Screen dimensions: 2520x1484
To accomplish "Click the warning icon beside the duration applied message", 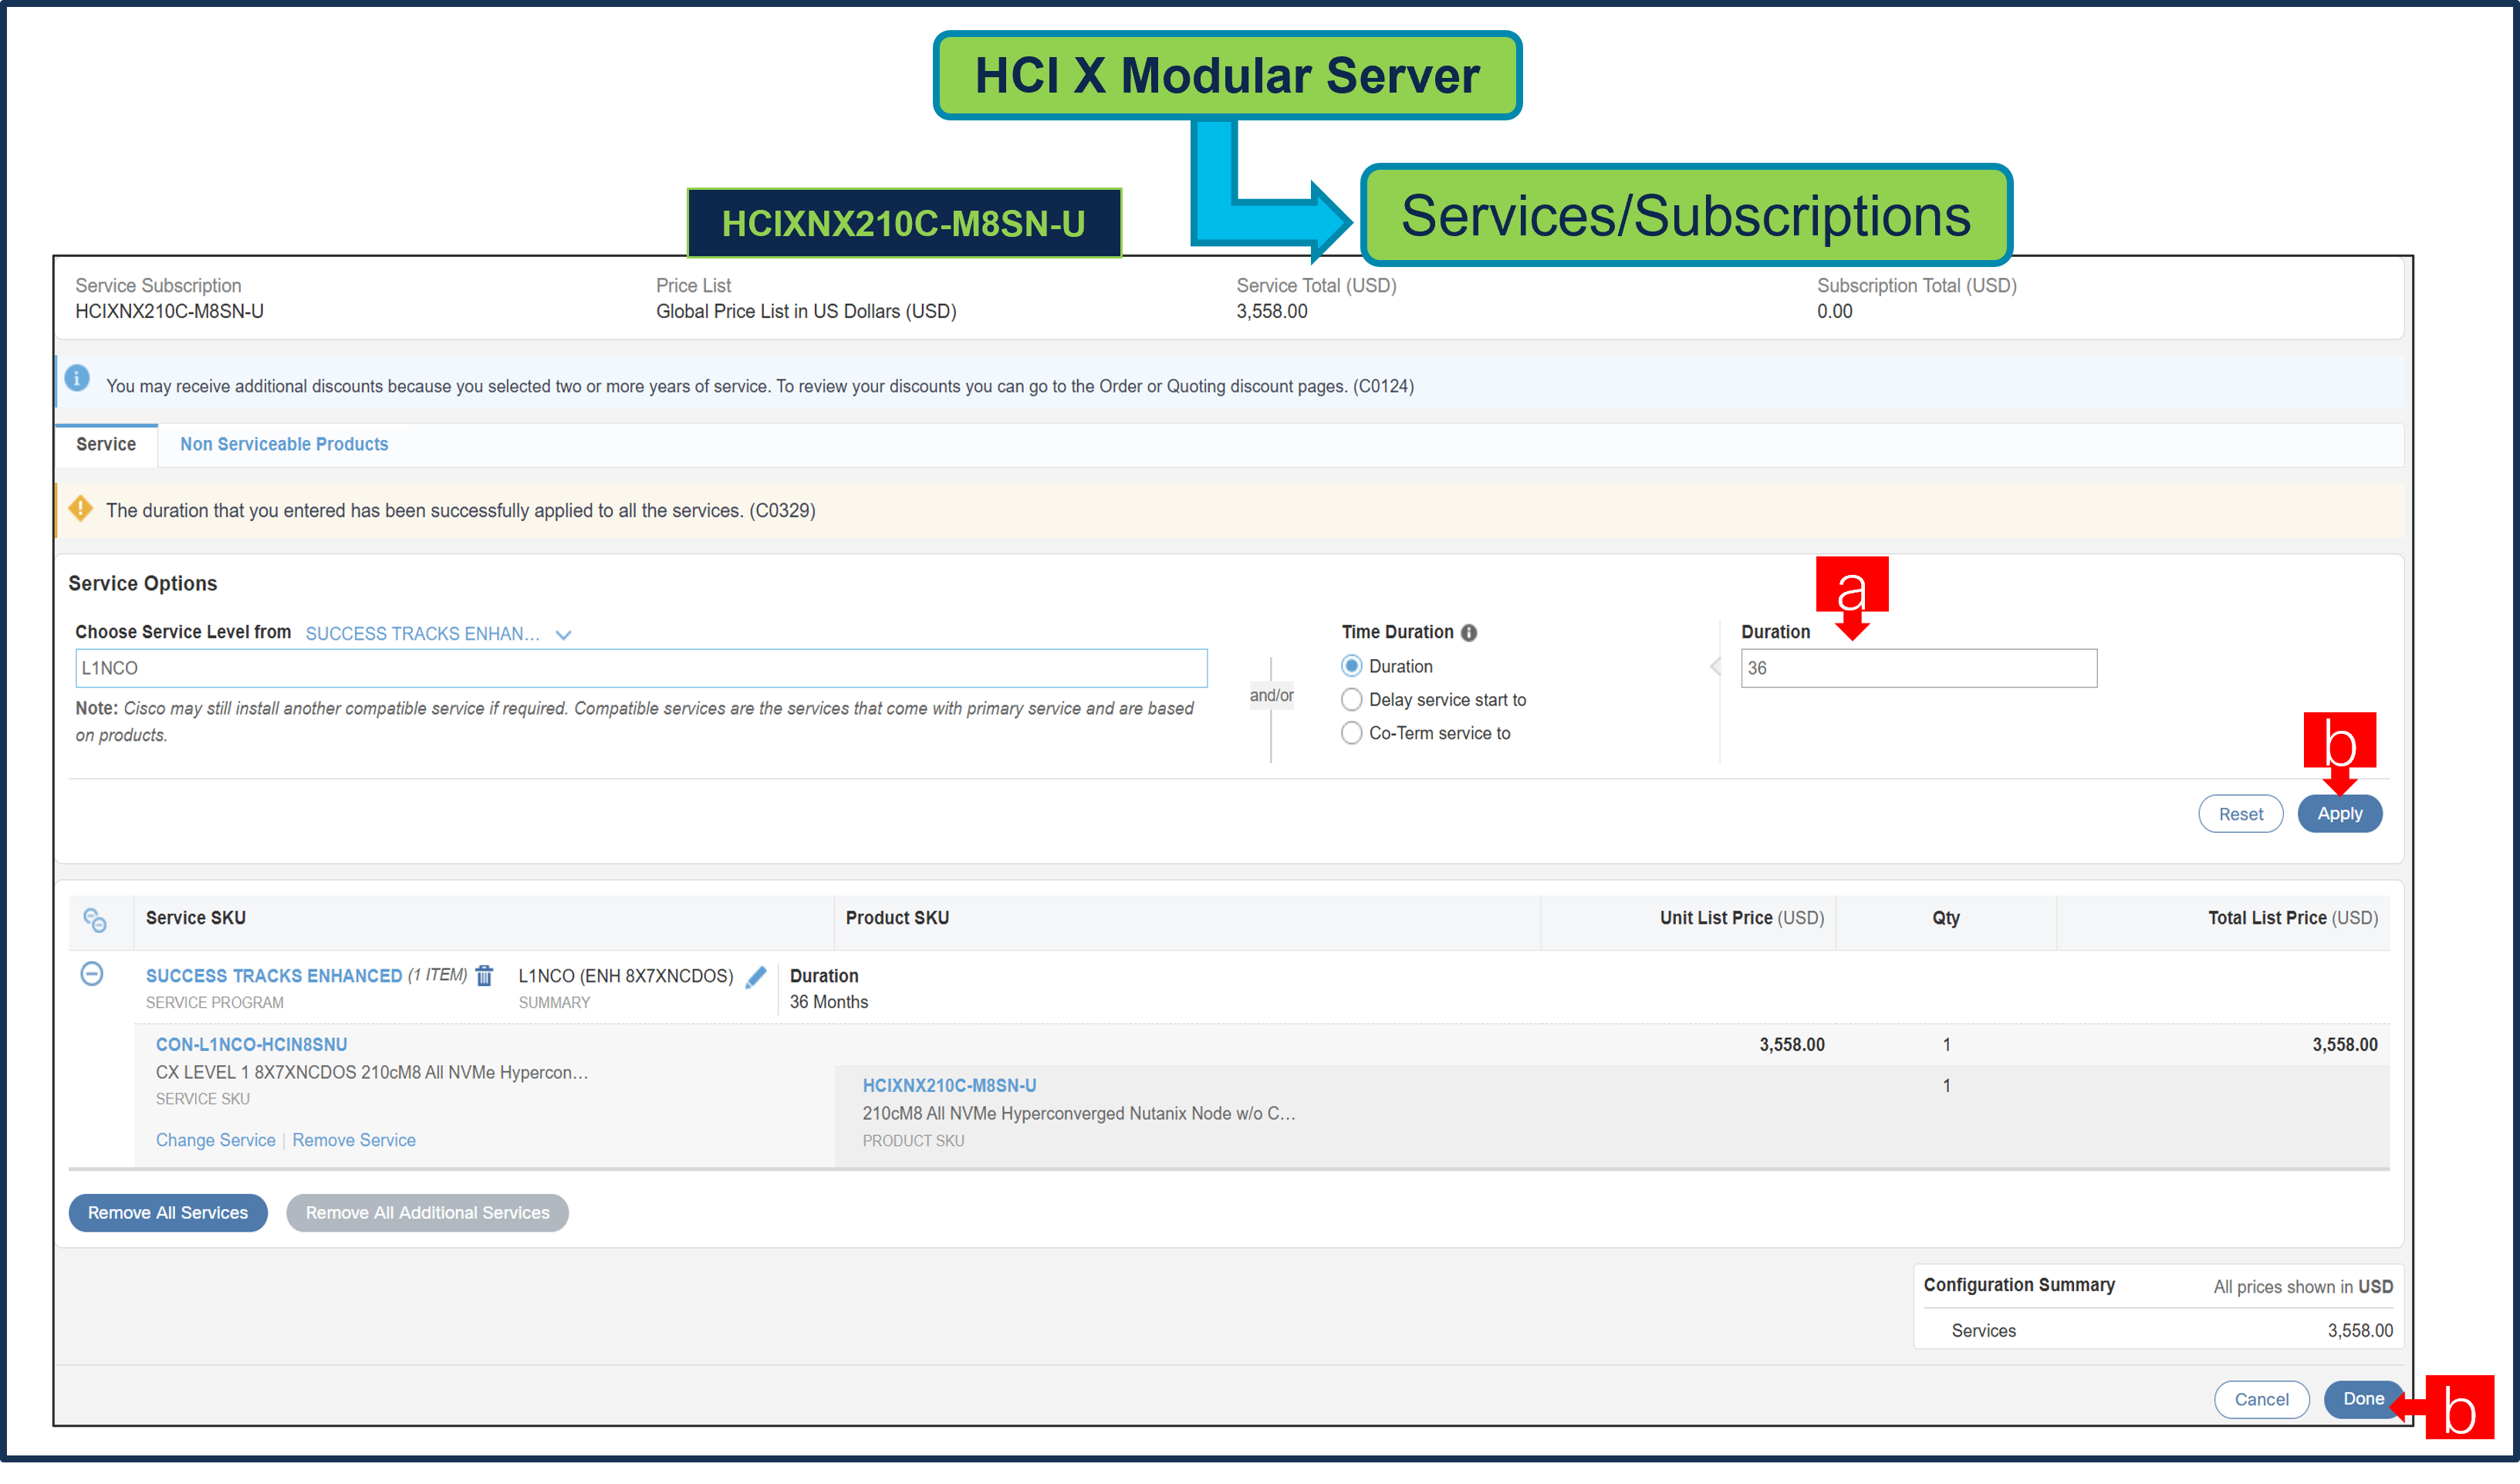I will point(79,509).
